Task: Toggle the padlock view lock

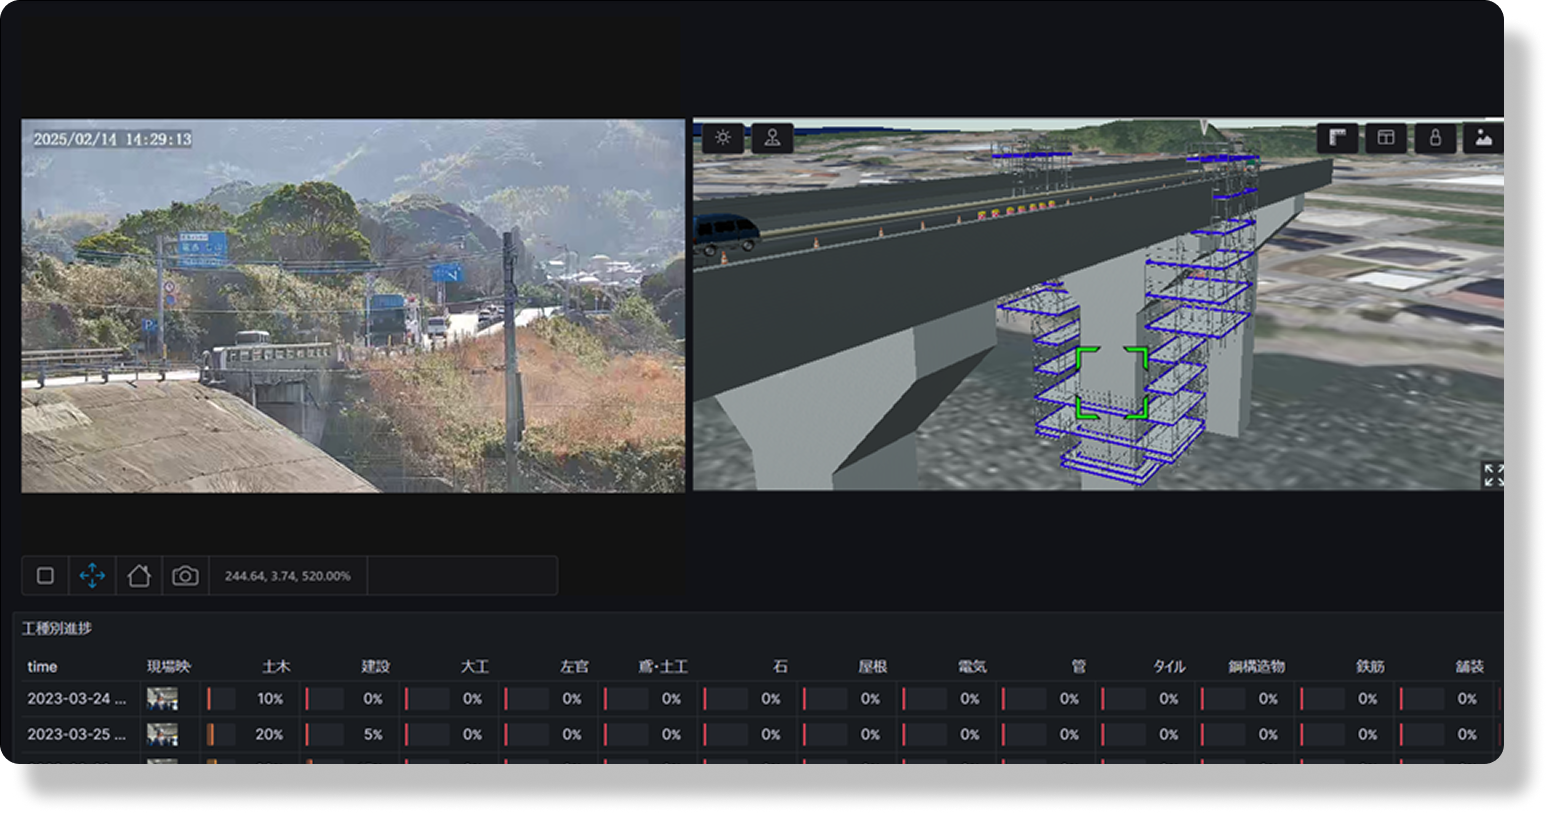Action: pyautogui.click(x=1435, y=138)
